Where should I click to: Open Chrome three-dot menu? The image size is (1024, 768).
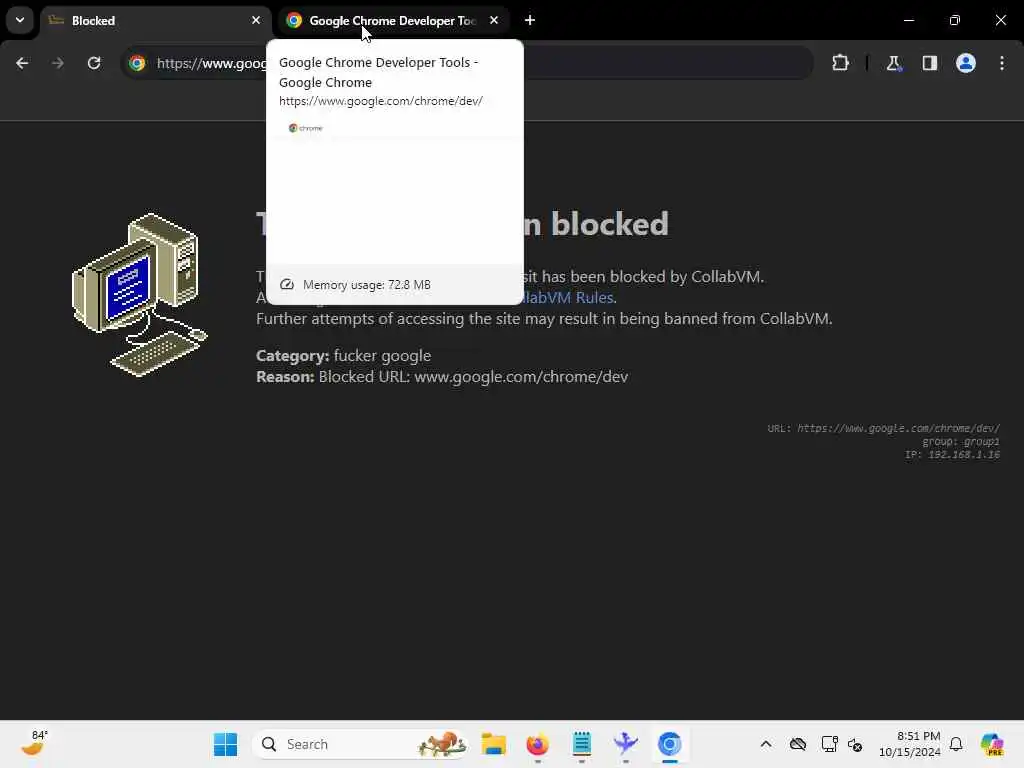1002,63
